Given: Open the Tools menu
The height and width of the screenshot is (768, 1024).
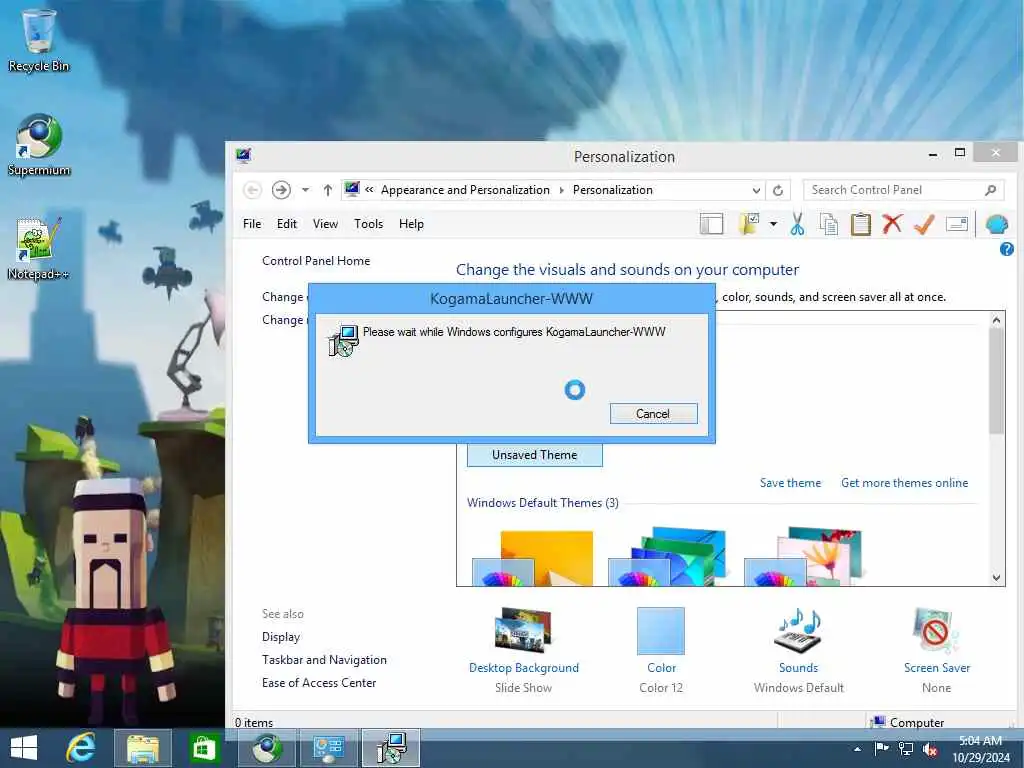Looking at the screenshot, I should pos(368,224).
